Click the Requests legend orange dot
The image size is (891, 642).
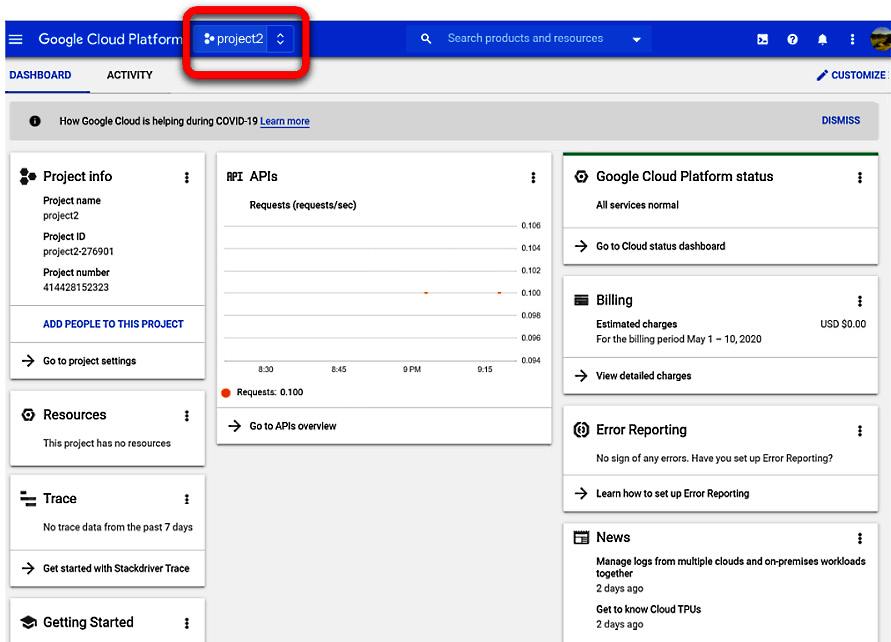click(226, 393)
